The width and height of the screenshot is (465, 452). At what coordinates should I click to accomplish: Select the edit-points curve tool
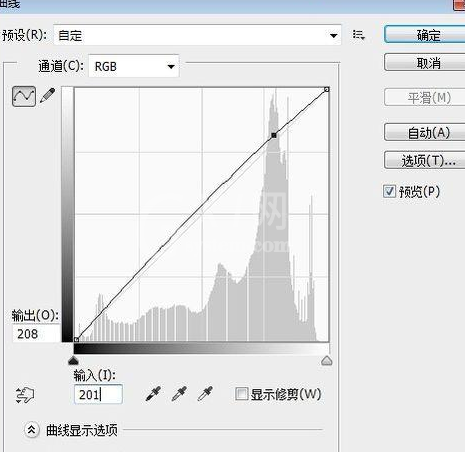pos(24,96)
